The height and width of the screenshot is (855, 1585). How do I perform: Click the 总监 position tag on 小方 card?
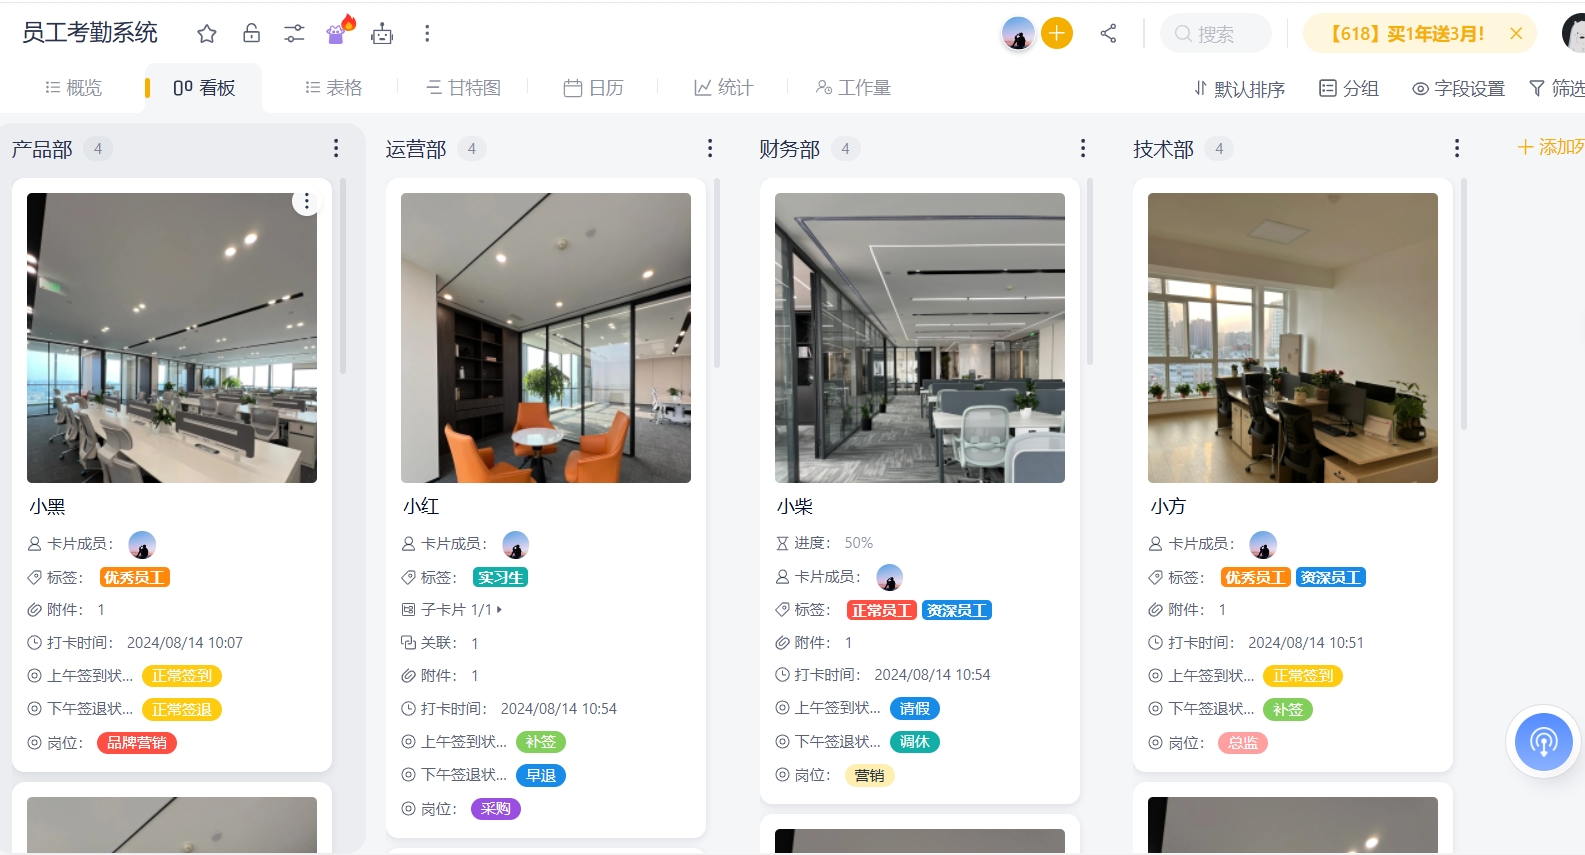pos(1243,743)
